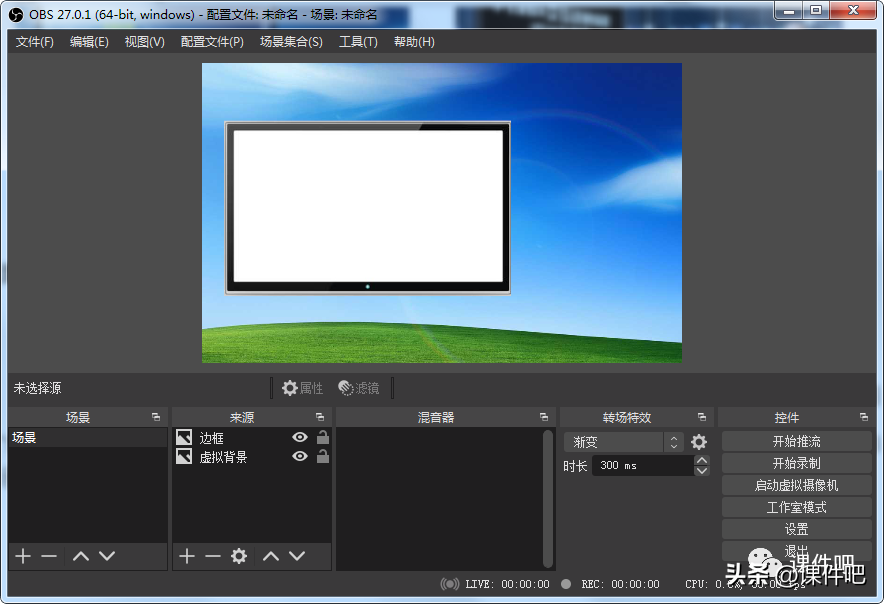The image size is (884, 604).
Task: Toggle visibility eye of 边框 source
Action: click(300, 437)
